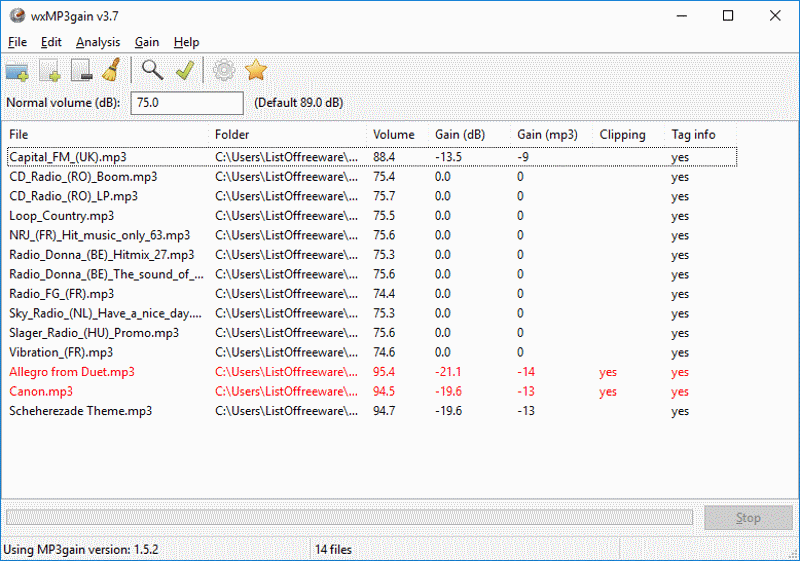Select Capital_FM_(UK).mp3 row

372,157
